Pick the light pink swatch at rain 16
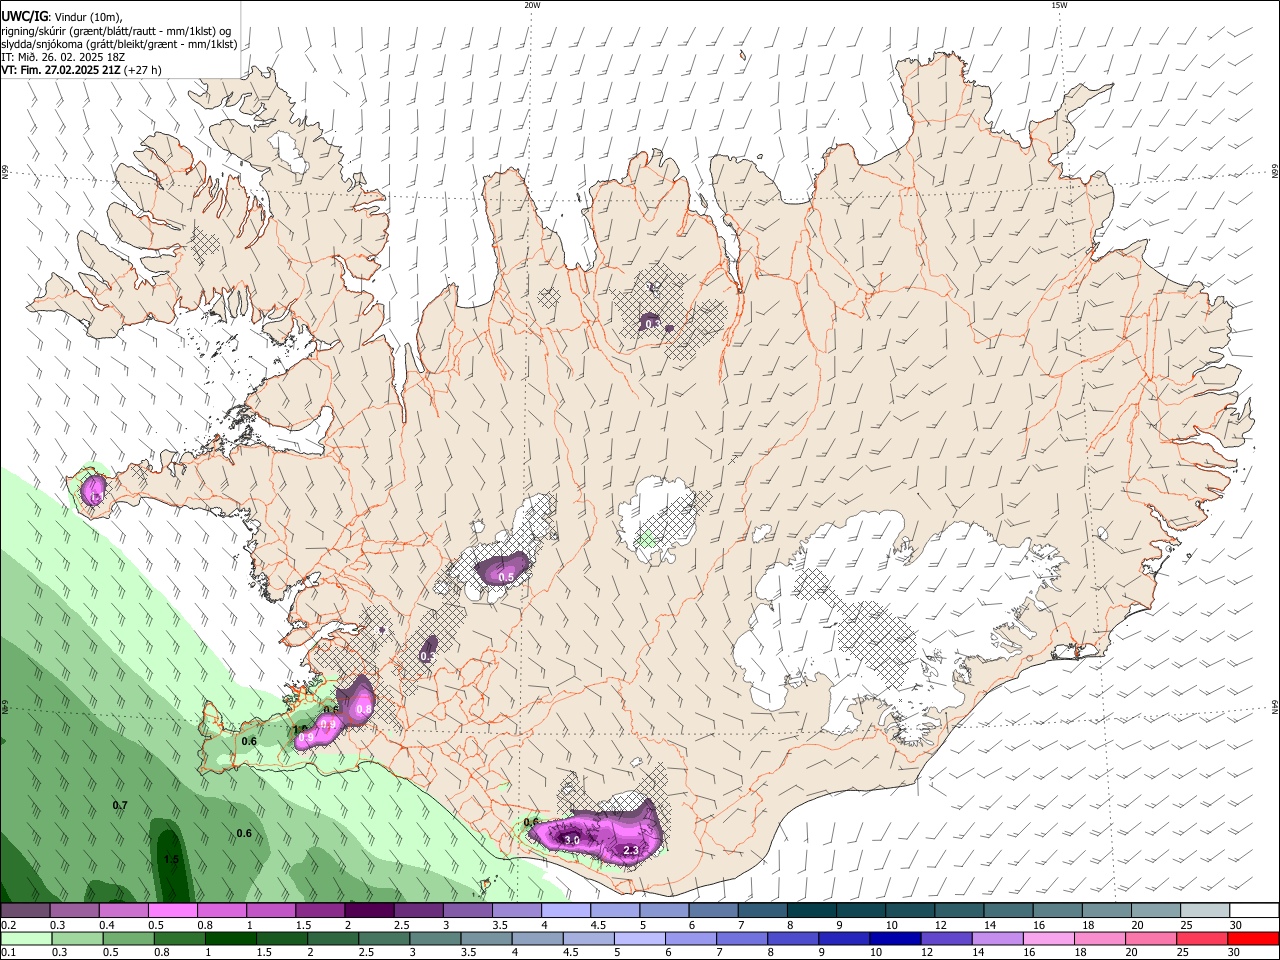This screenshot has height=960, width=1280. click(1049, 938)
